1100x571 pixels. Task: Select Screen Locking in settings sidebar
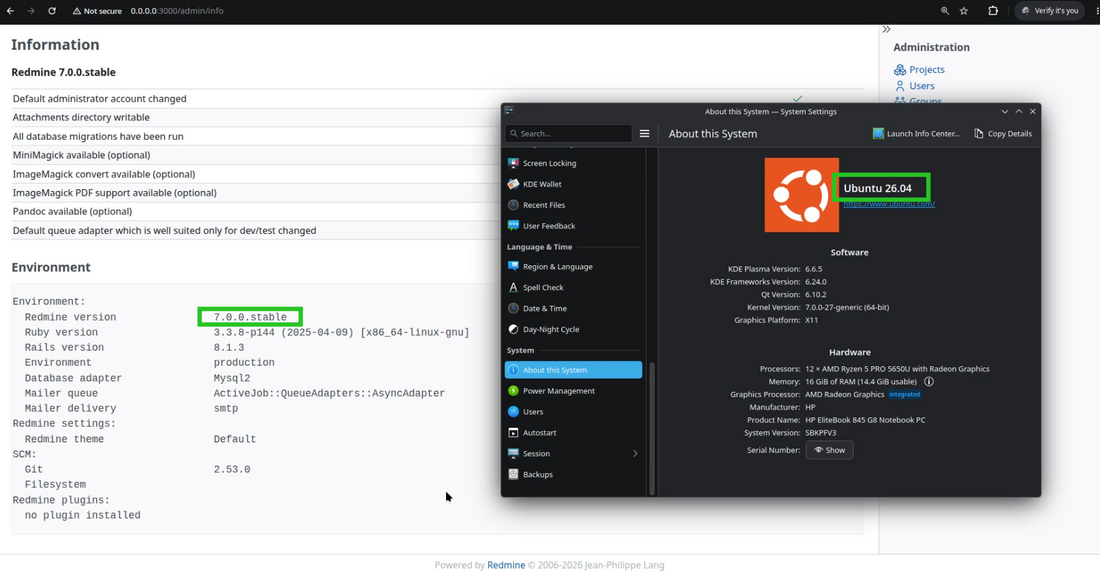573,163
